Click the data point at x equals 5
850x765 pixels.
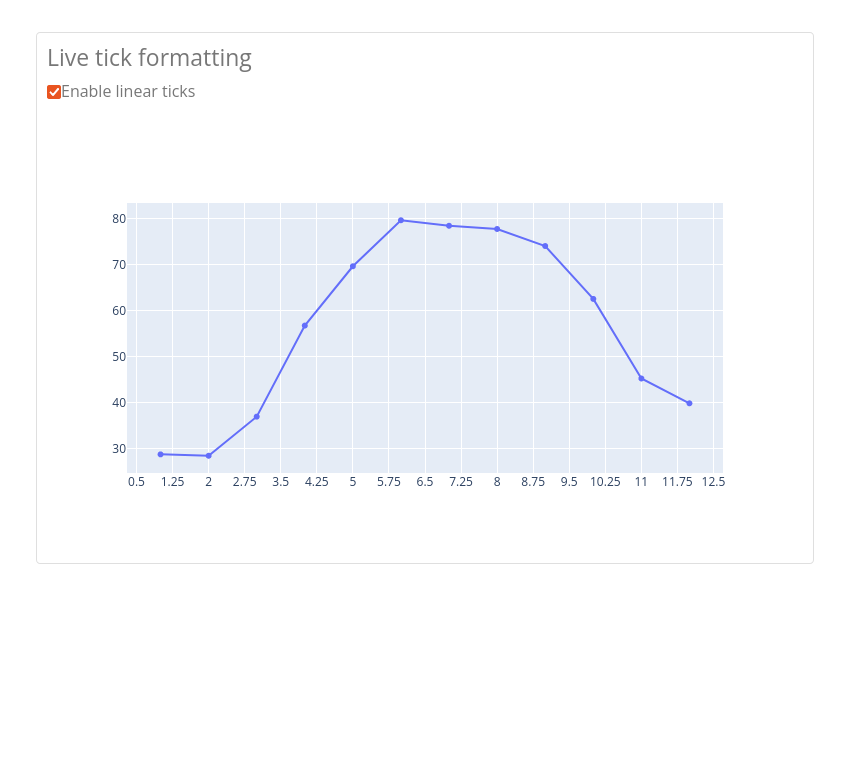pyautogui.click(x=353, y=266)
